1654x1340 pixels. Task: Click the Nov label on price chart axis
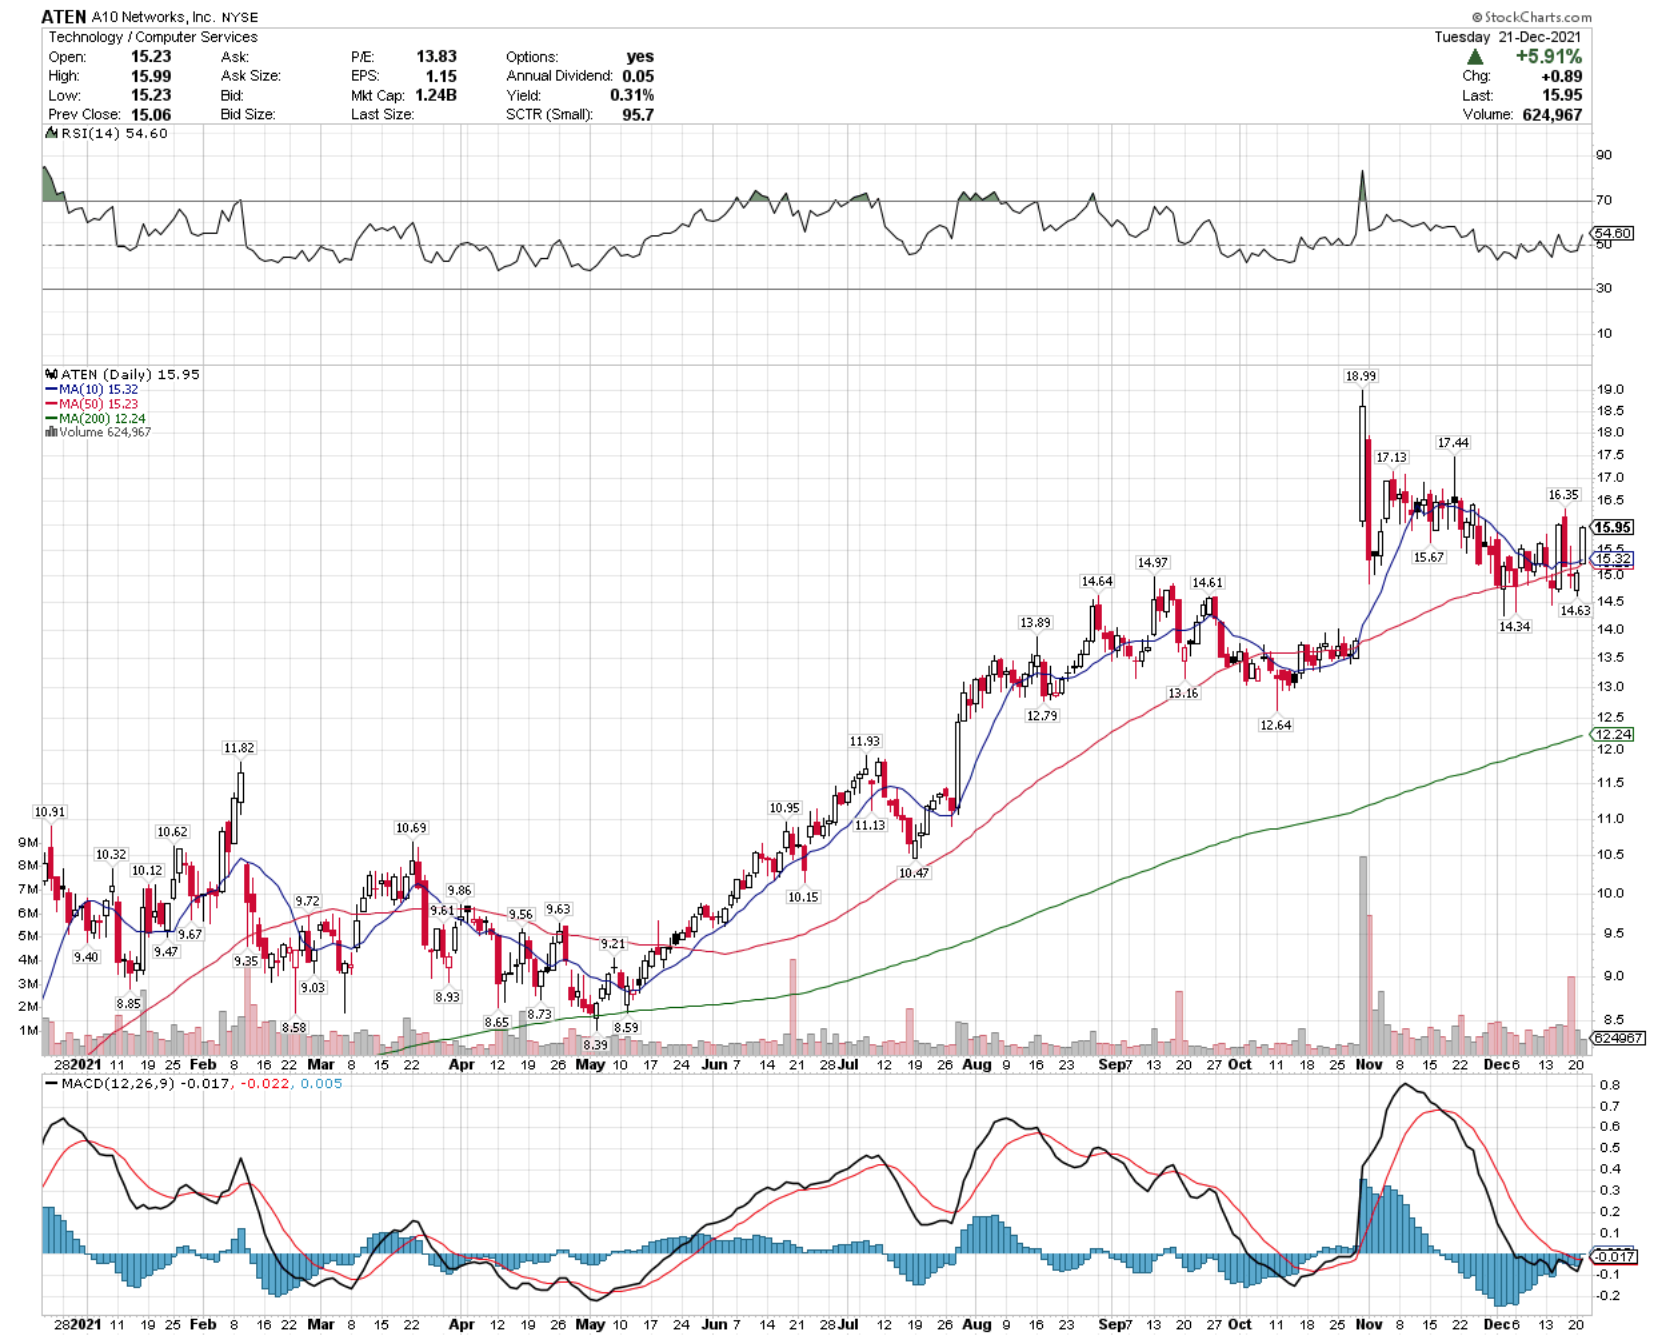(1368, 1064)
